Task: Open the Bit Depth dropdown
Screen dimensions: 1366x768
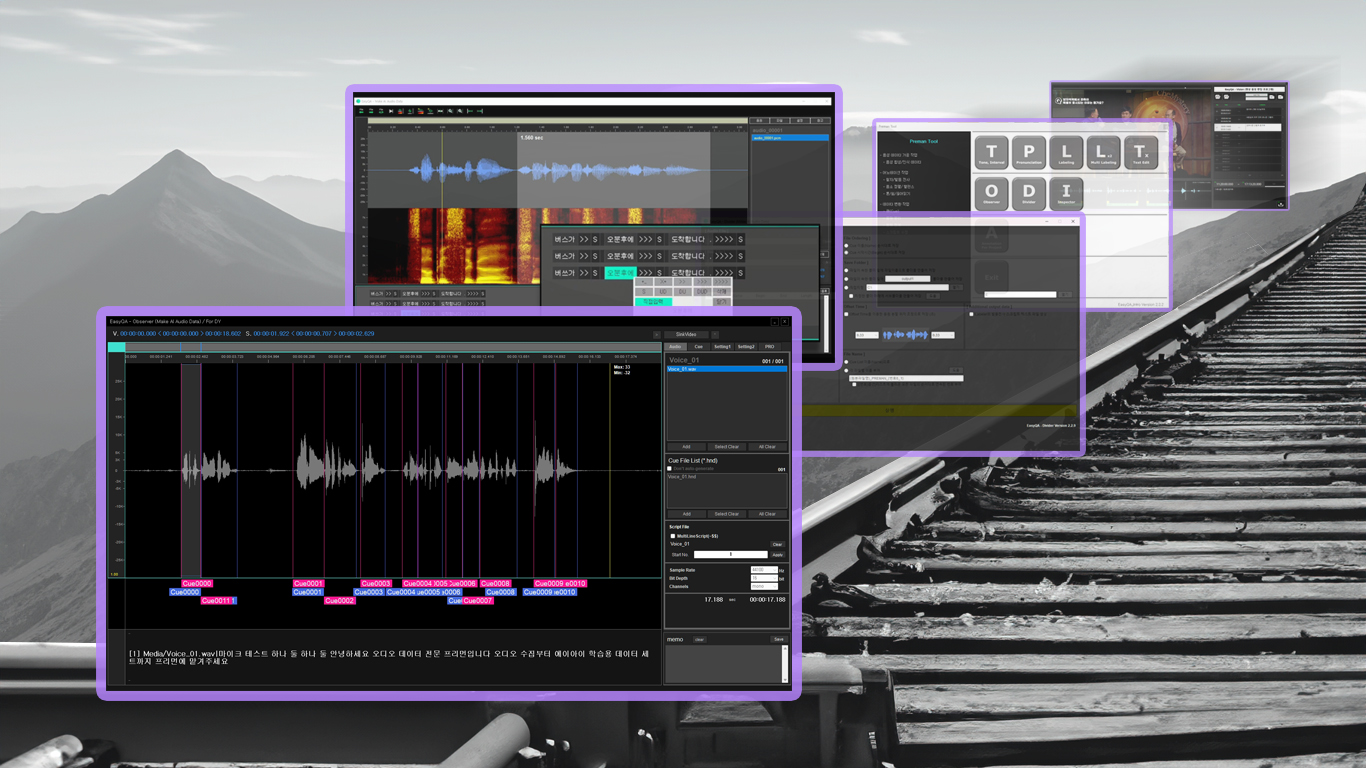Action: pos(764,578)
